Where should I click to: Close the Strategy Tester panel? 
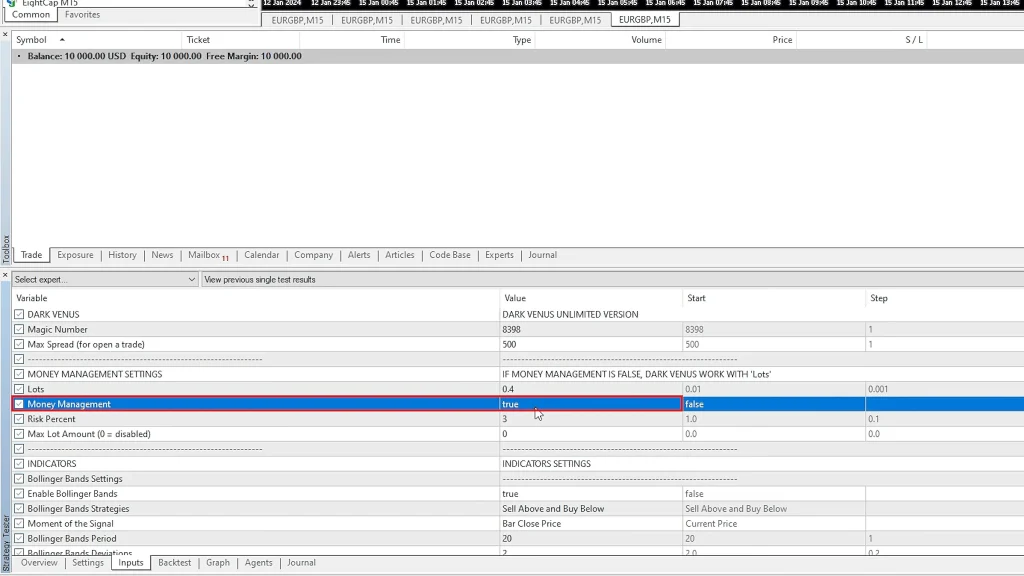(x=5, y=275)
